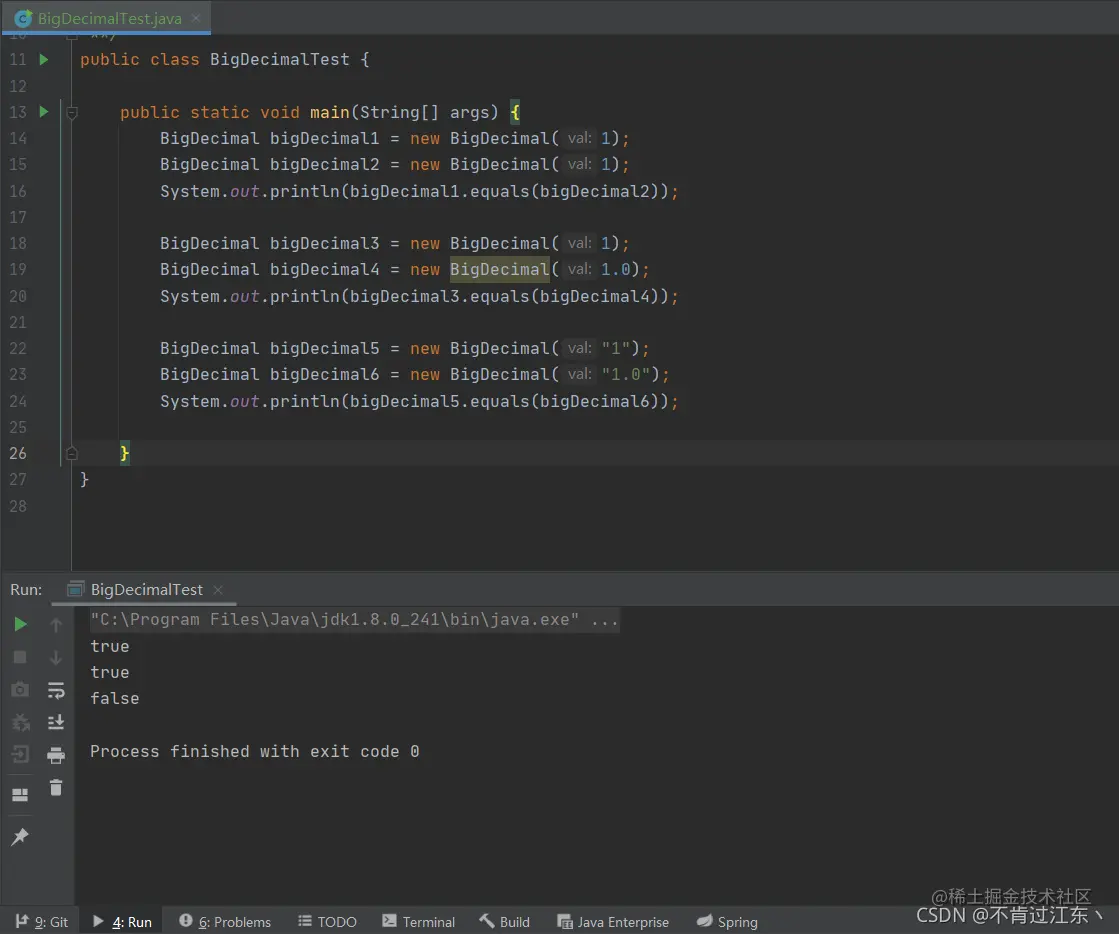Screen dimensions: 1119x934
Task: Click the restore layout icon
Action: pos(20,795)
